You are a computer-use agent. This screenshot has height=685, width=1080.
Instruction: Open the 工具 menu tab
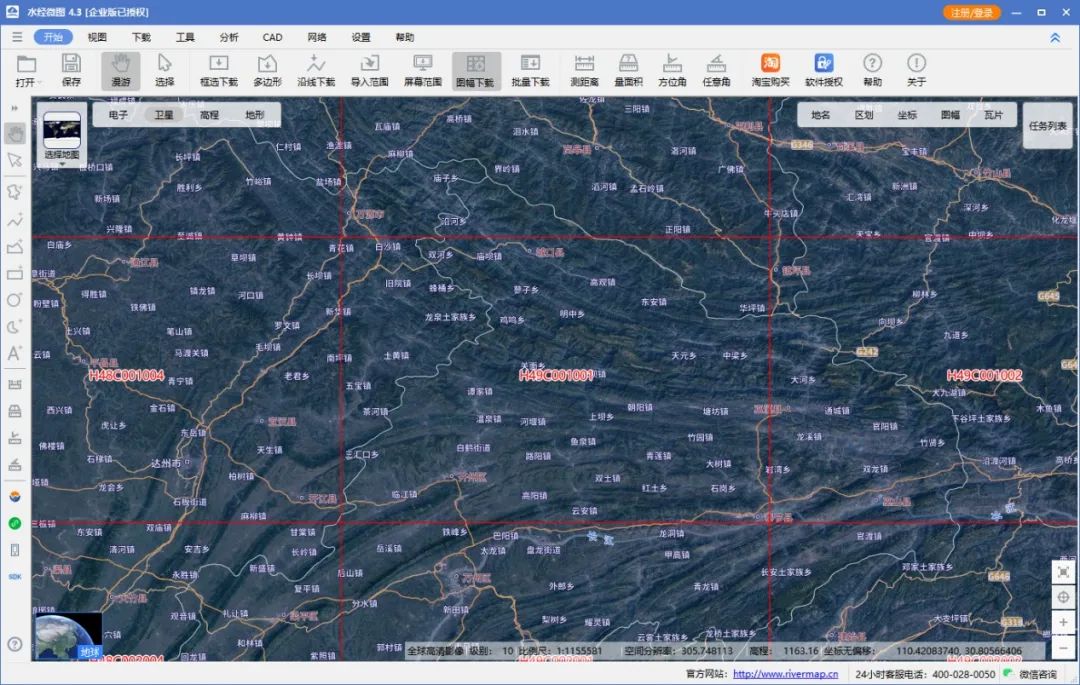tap(185, 37)
